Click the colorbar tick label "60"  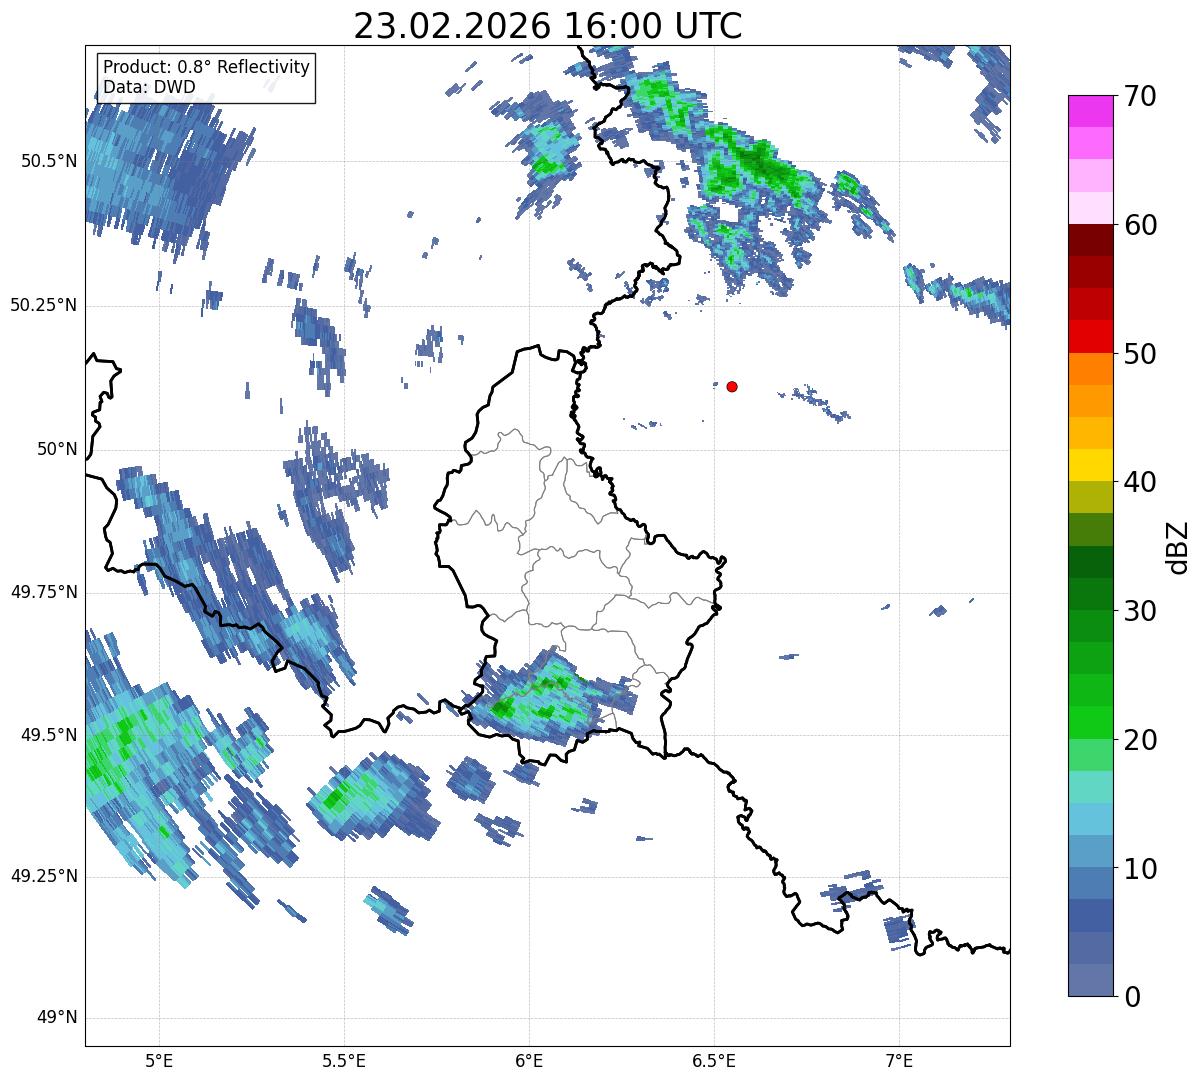point(1139,225)
